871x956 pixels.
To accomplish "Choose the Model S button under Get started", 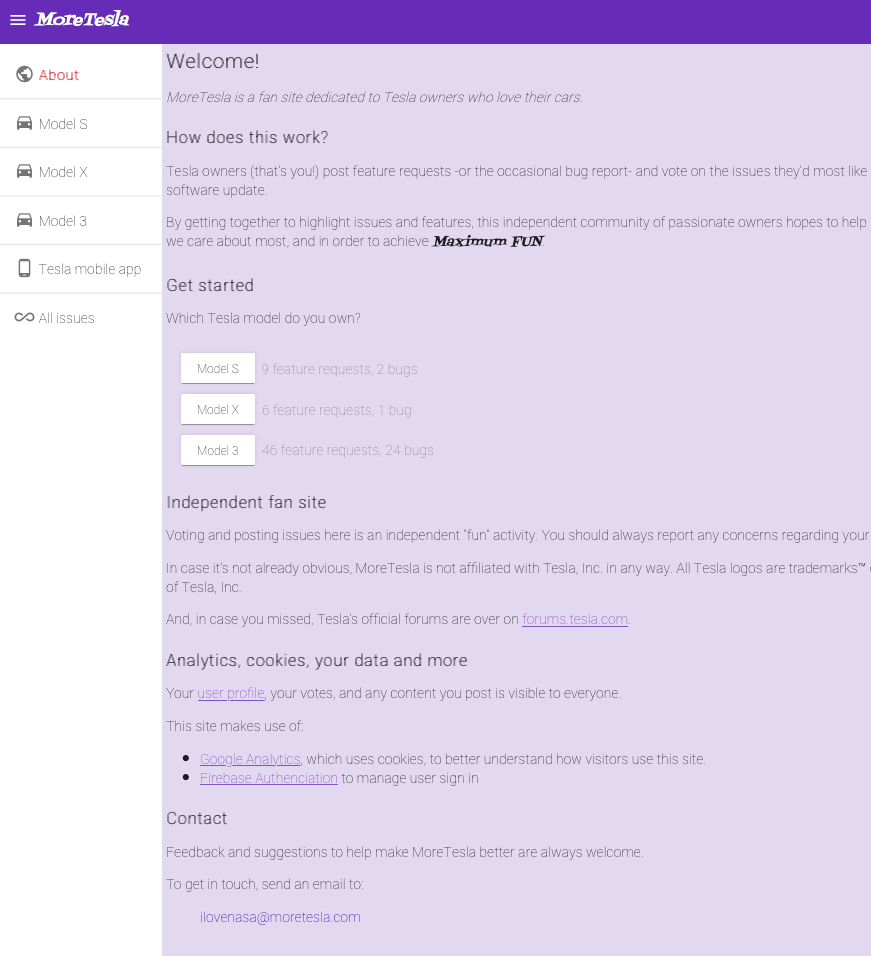I will coord(218,368).
